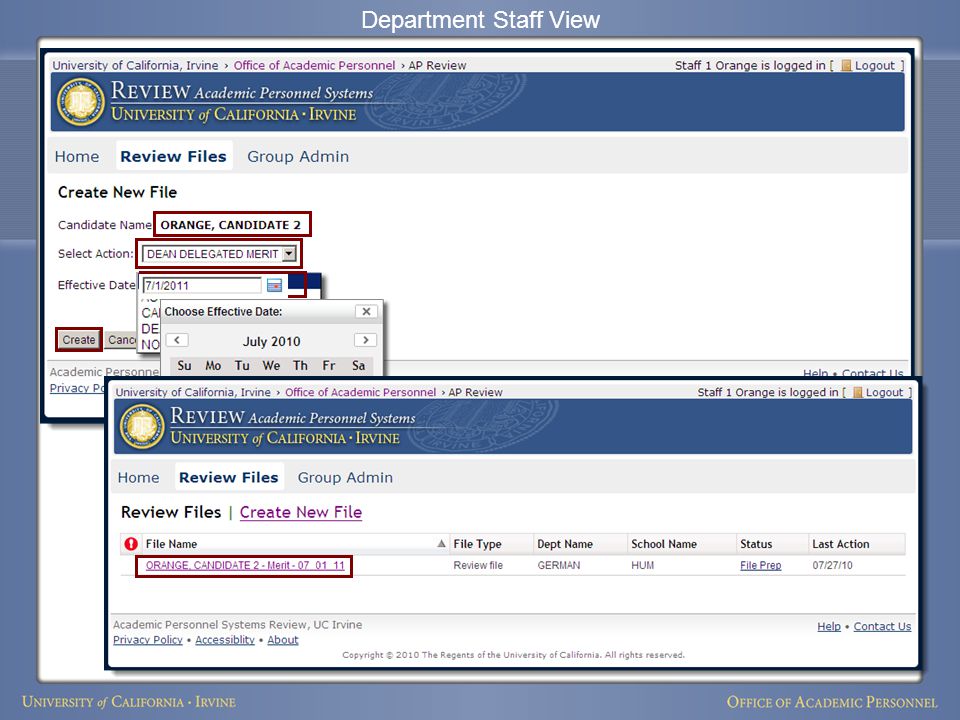
Task: Open the Select Action dropdown
Action: [219, 253]
